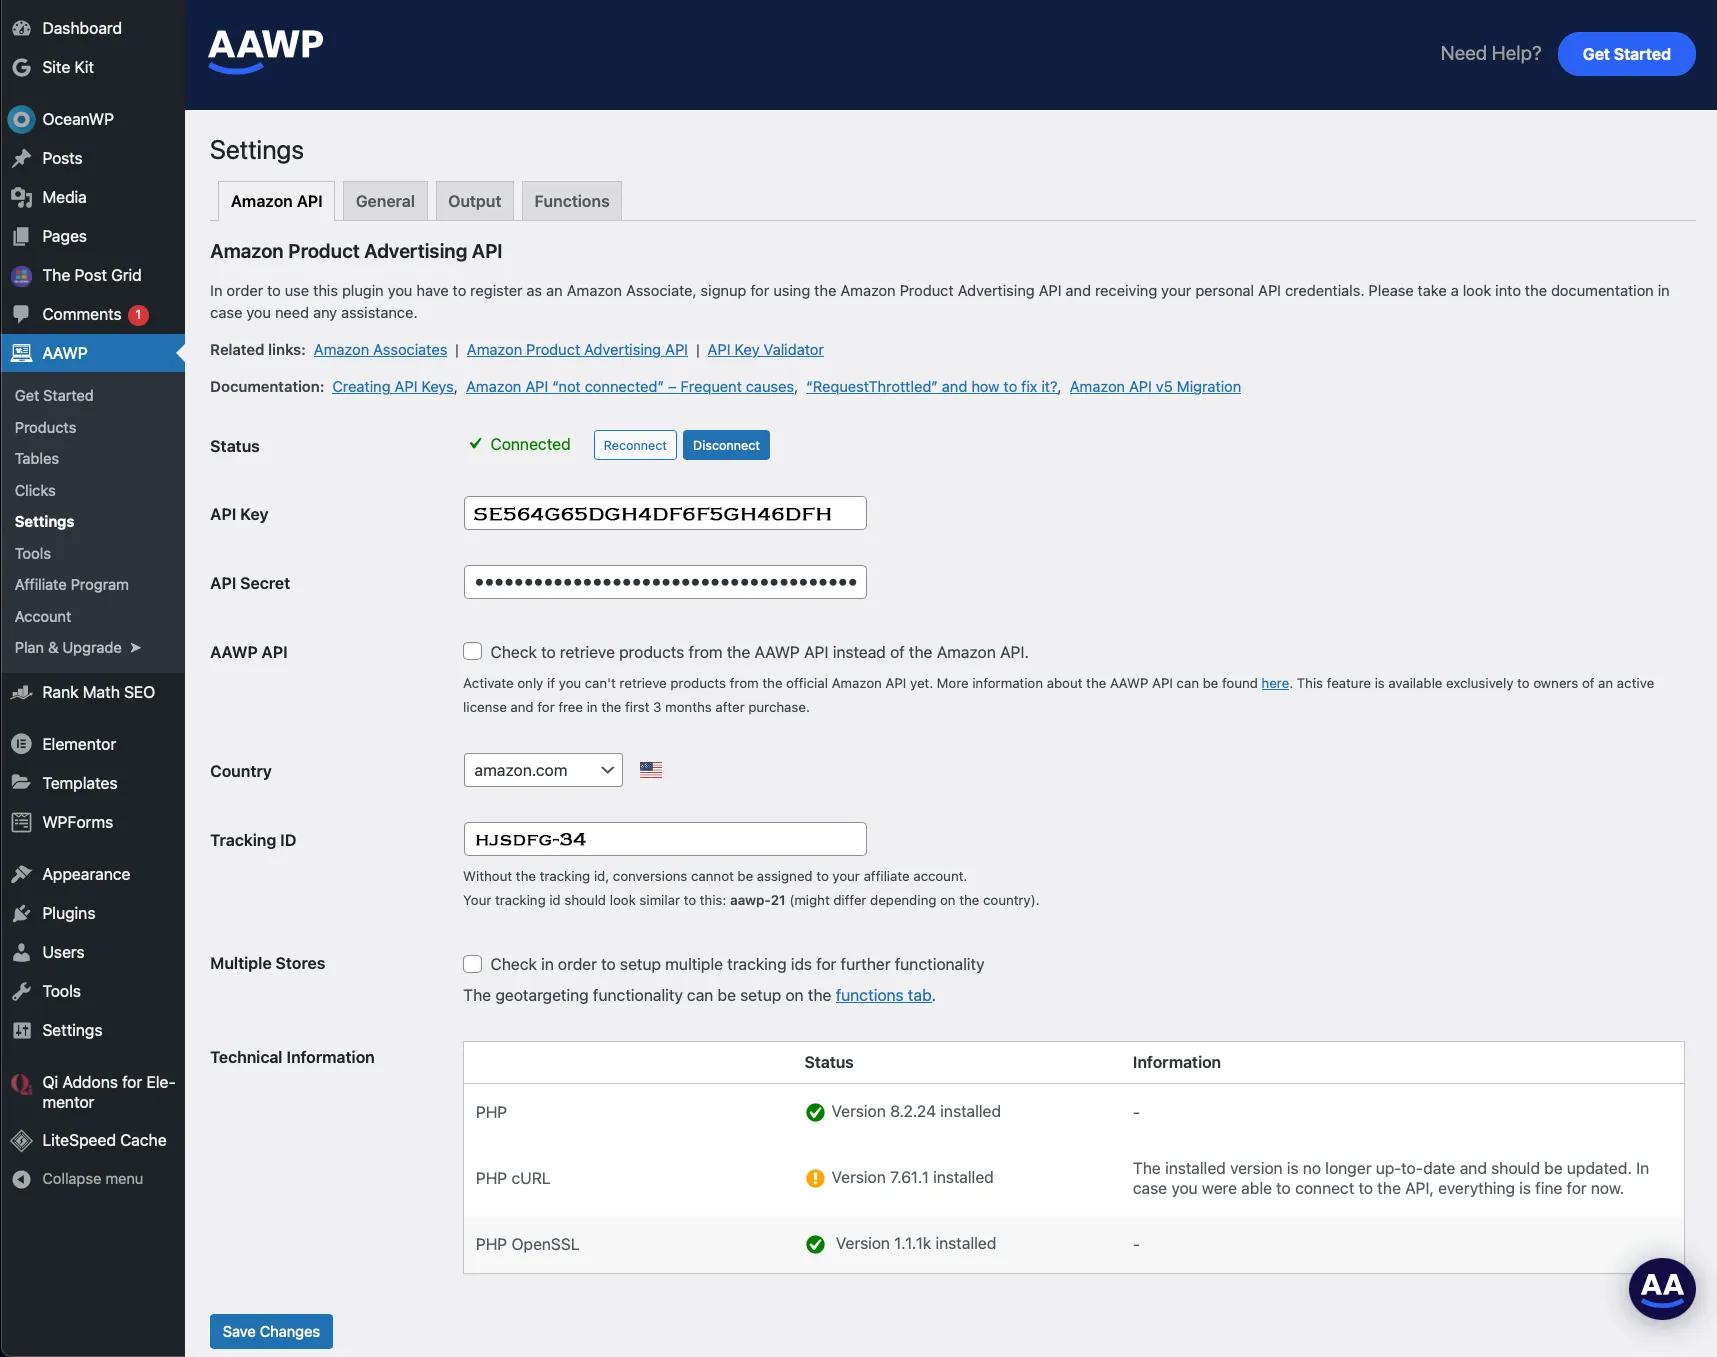Click the Elementor icon

point(21,744)
